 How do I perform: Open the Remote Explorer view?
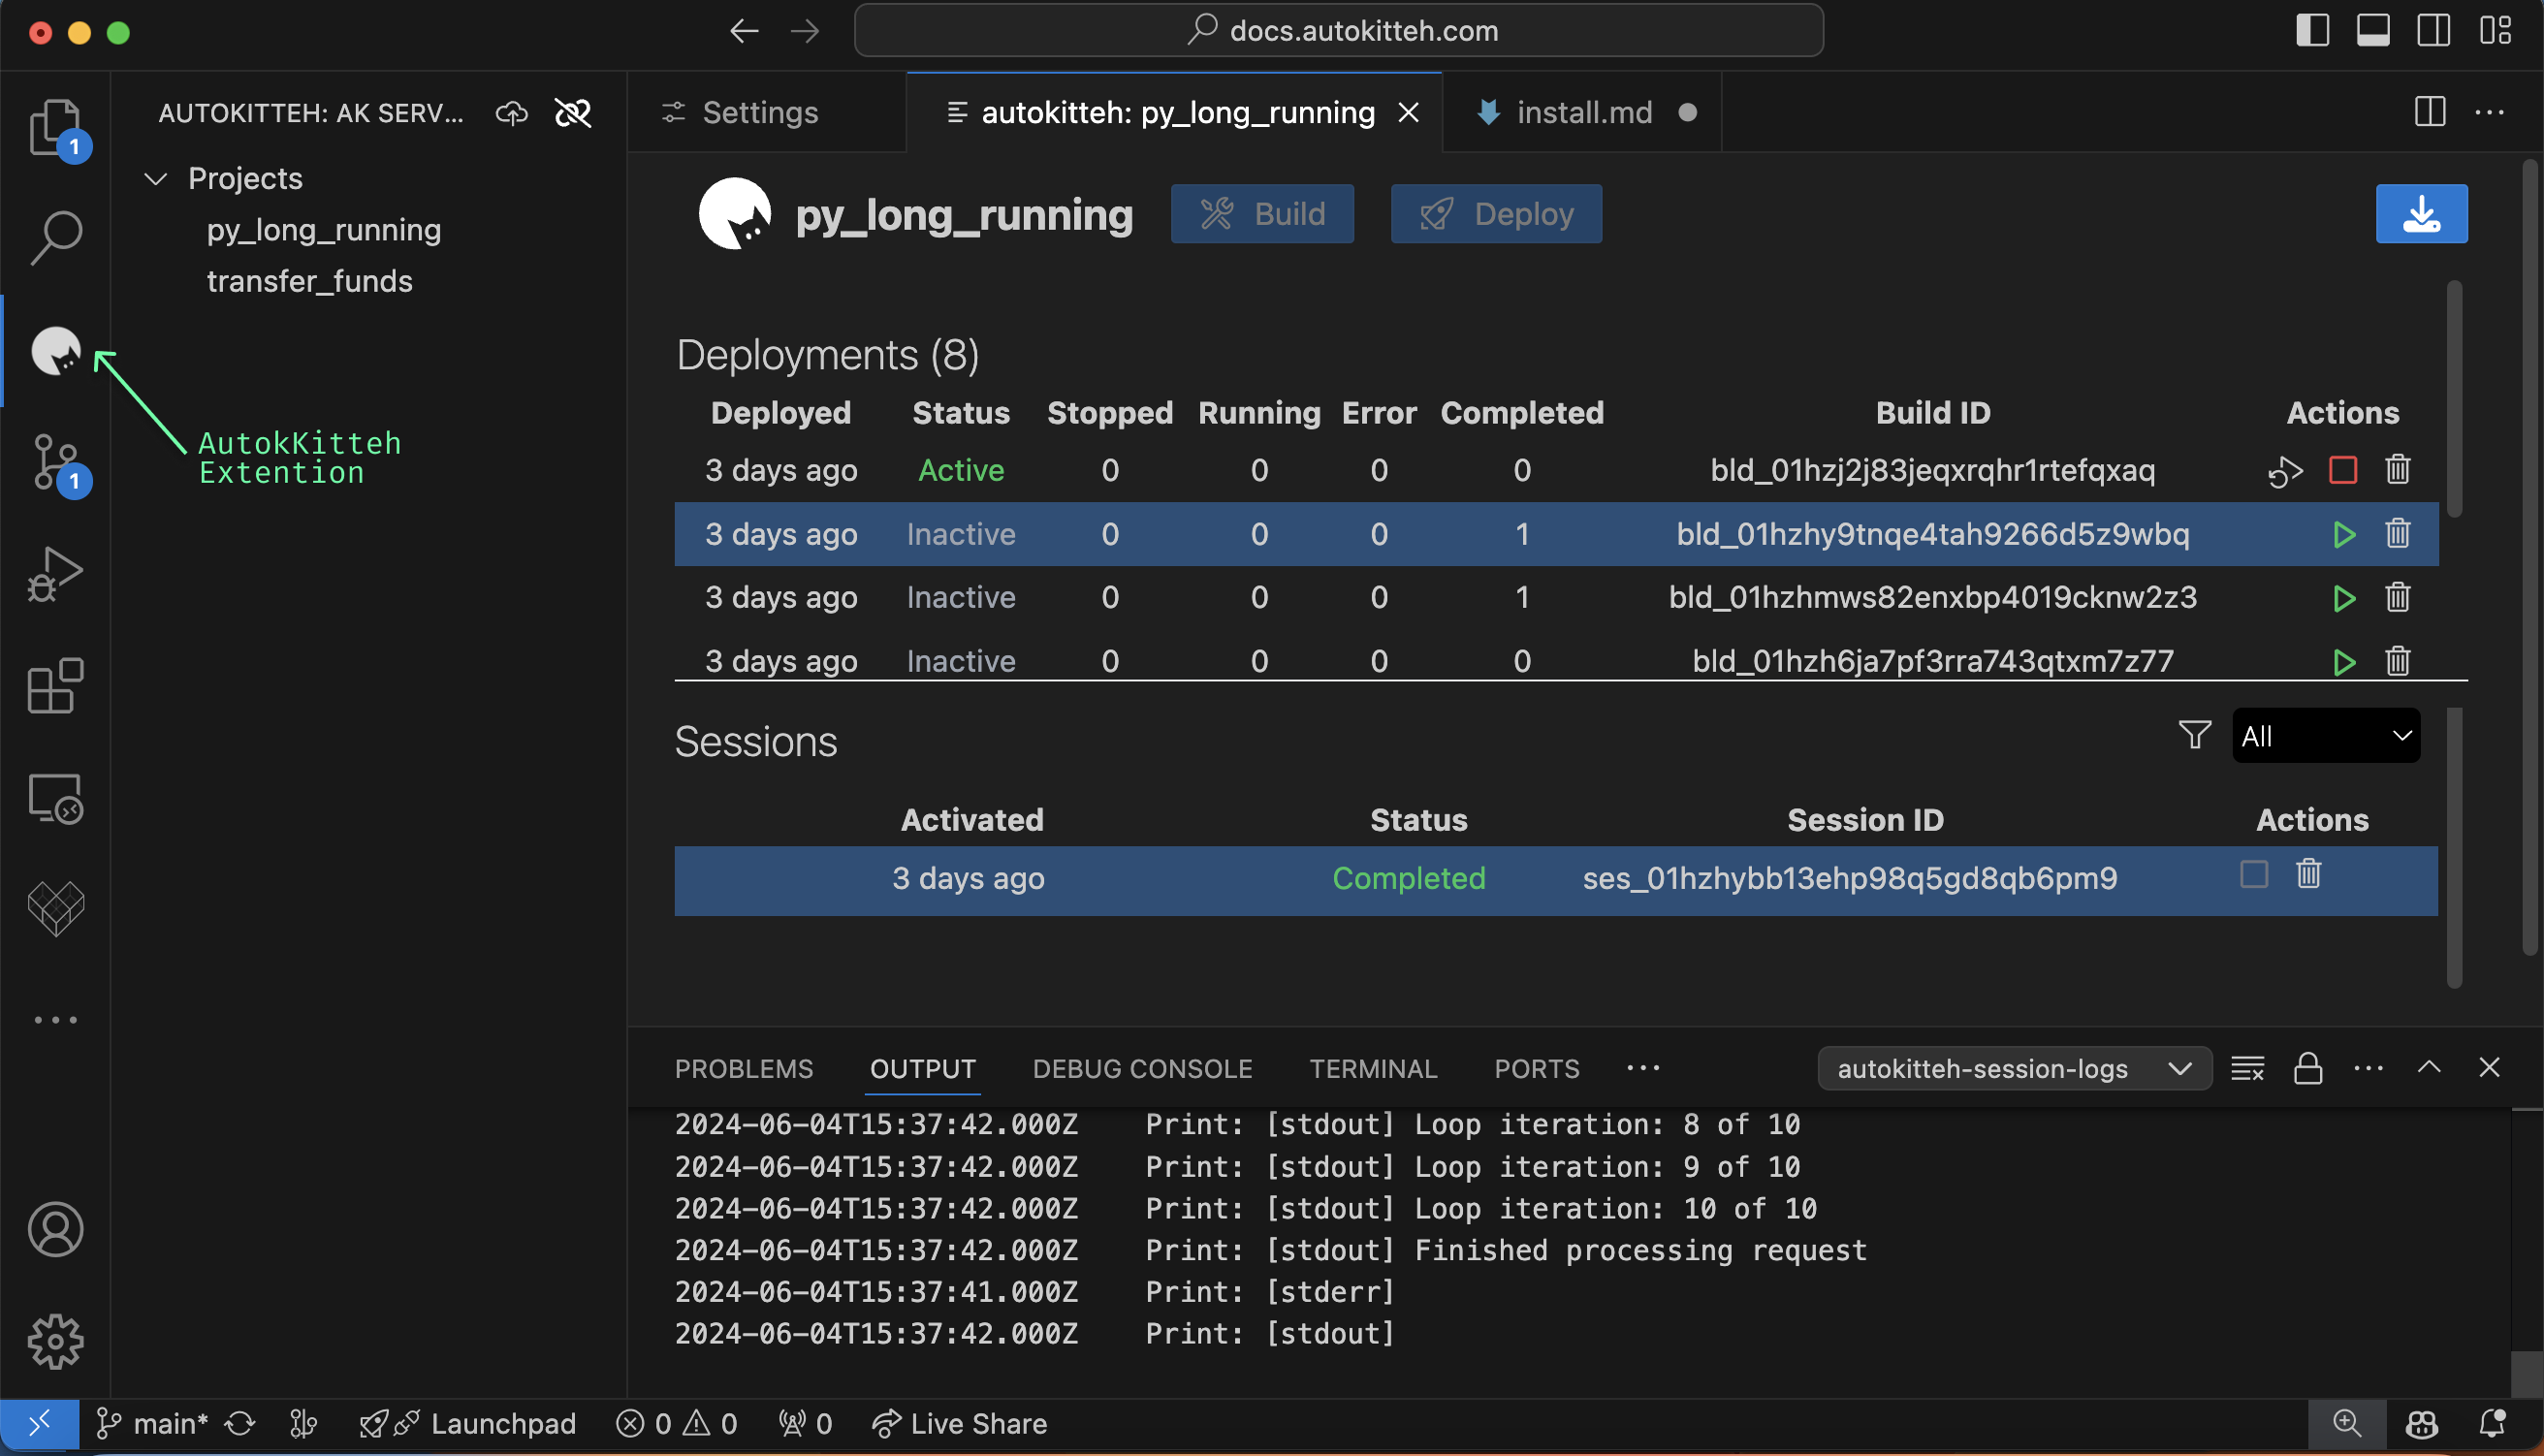pos(56,798)
